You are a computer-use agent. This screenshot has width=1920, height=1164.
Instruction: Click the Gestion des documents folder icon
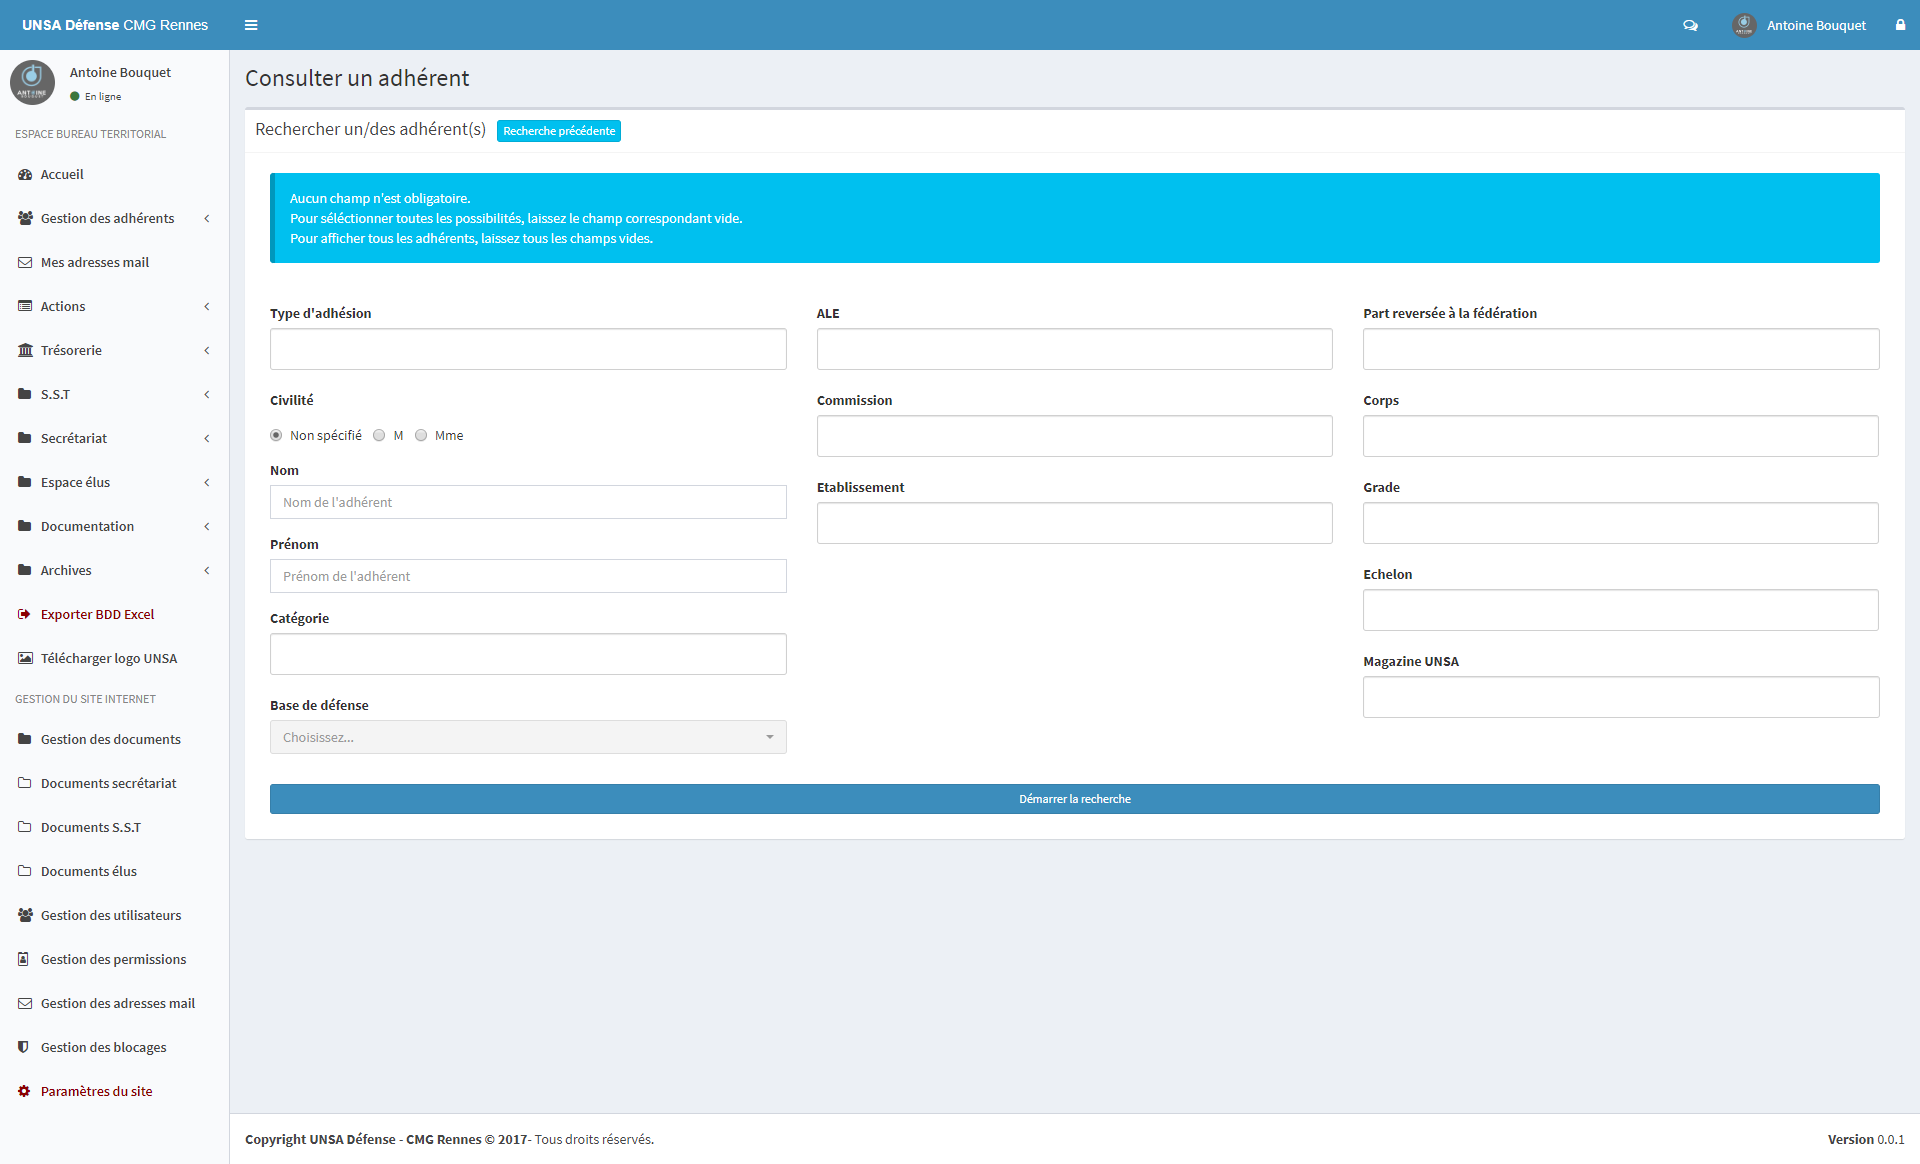click(25, 739)
